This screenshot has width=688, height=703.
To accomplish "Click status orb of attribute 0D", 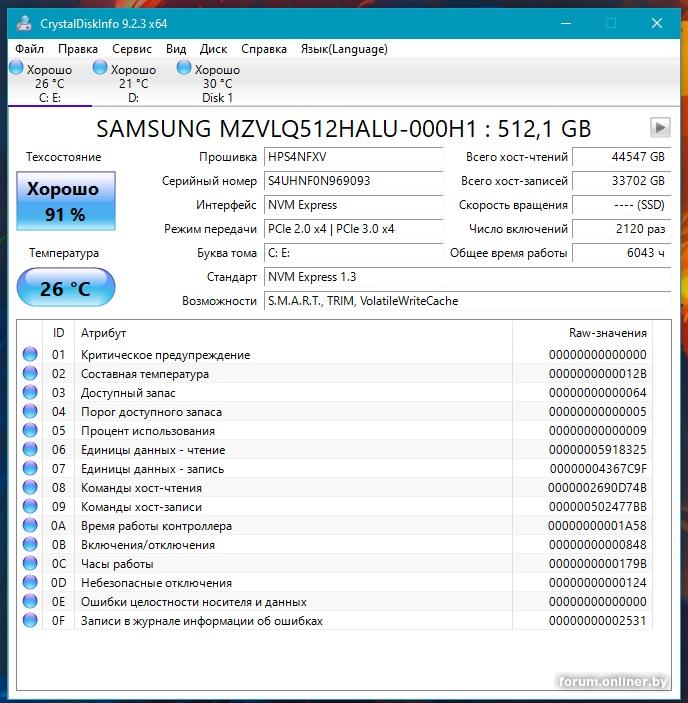I will pyautogui.click(x=30, y=582).
